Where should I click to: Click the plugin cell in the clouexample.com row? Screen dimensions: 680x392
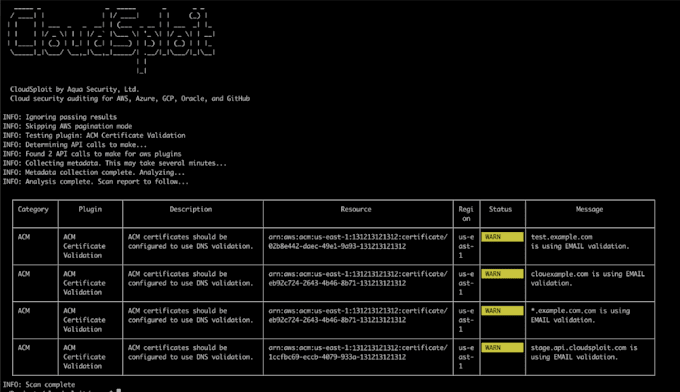pos(84,283)
